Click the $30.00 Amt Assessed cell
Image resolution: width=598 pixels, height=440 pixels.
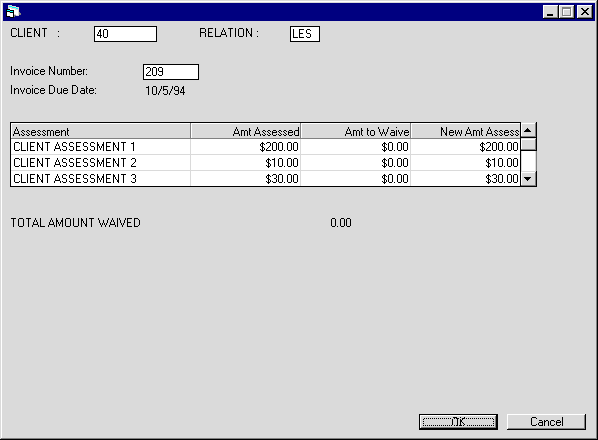tap(246, 178)
